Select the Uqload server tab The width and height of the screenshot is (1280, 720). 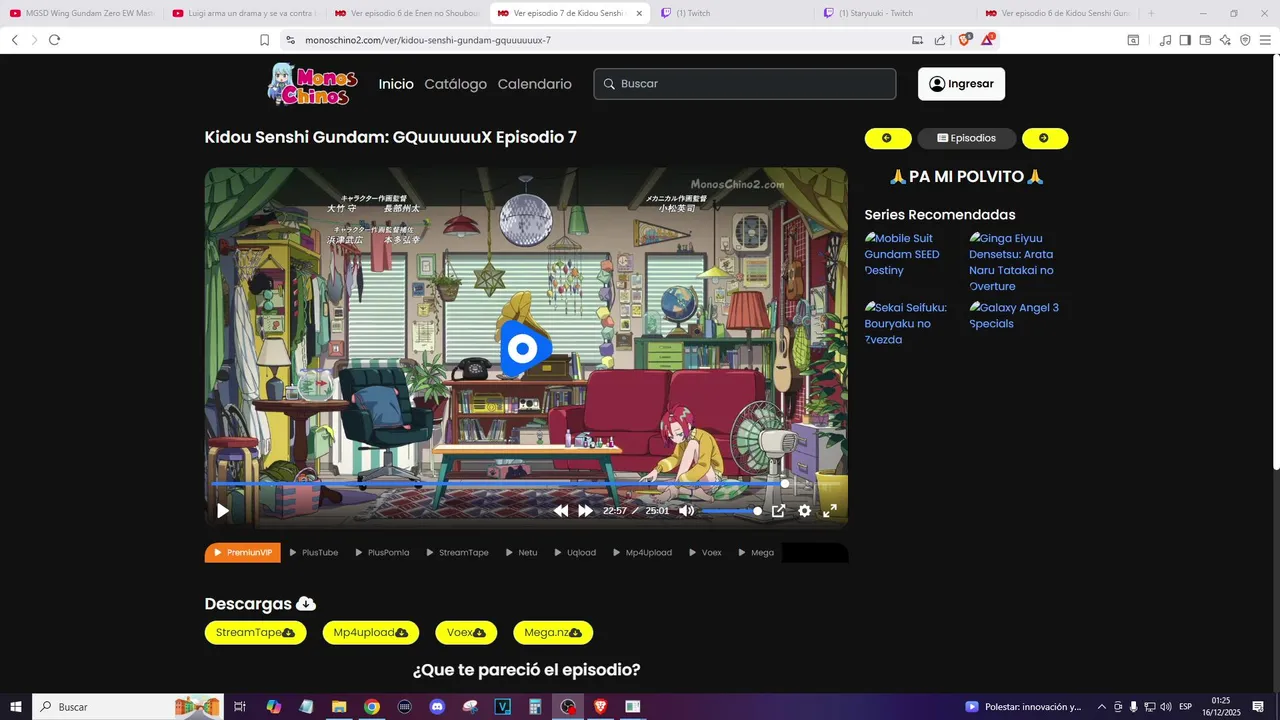pos(574,552)
